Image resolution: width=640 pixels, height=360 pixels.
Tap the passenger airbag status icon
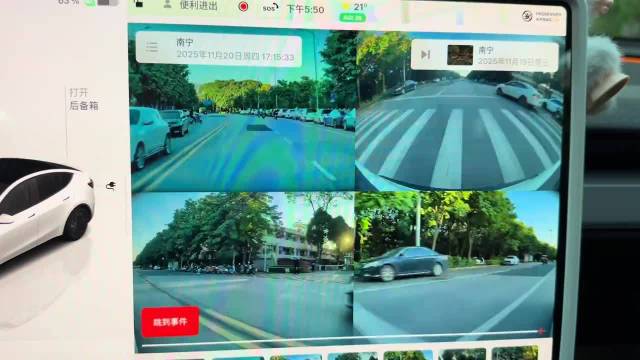coord(542,16)
